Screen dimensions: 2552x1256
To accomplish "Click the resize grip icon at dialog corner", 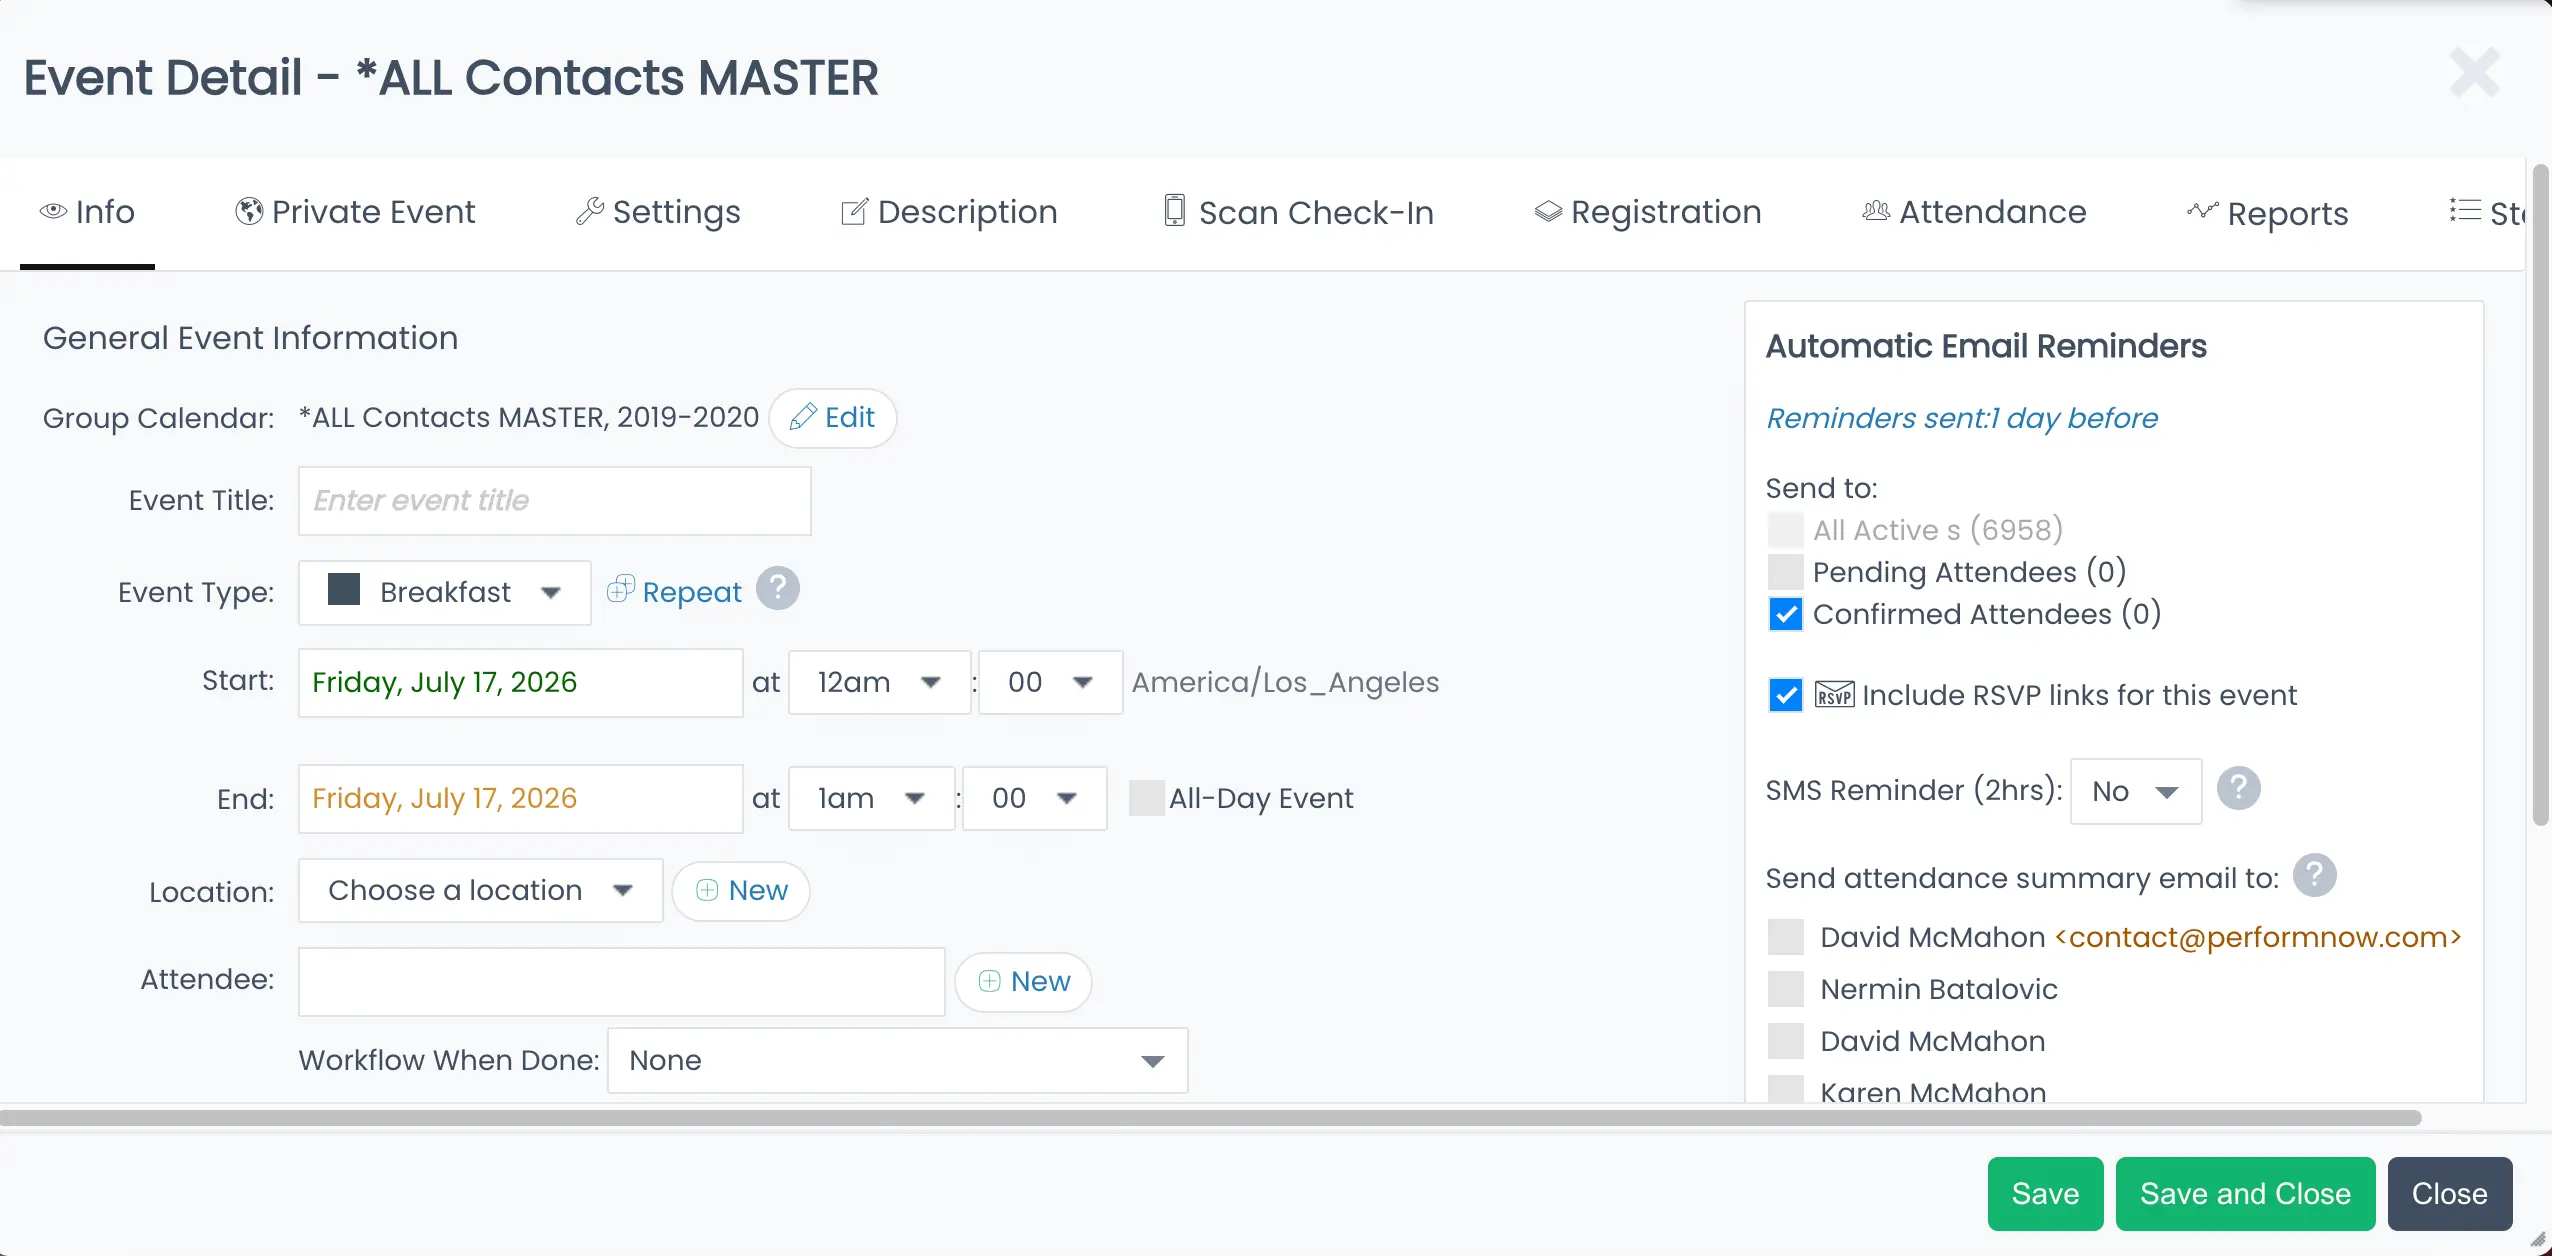I will click(x=2537, y=1240).
